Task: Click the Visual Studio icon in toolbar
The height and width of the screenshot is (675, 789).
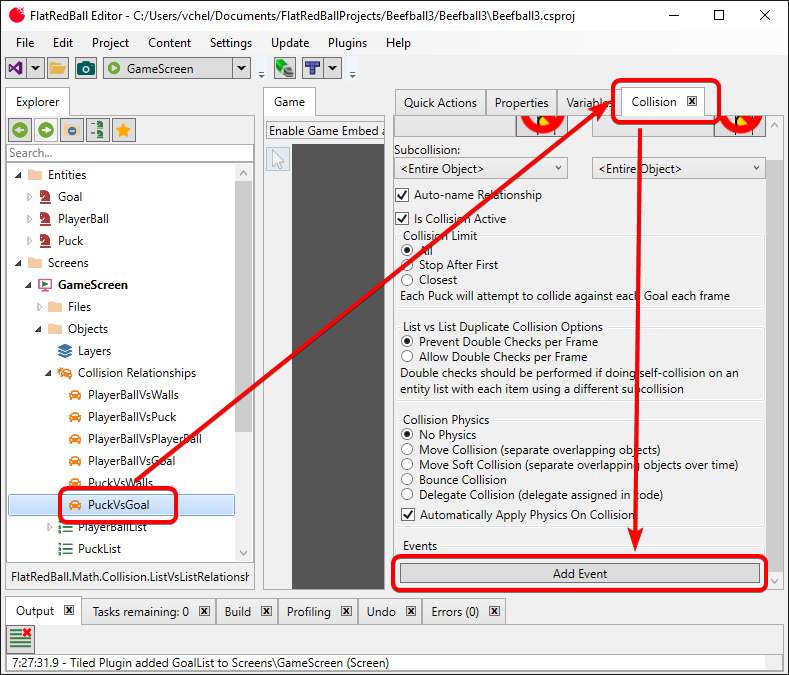Action: 16,68
